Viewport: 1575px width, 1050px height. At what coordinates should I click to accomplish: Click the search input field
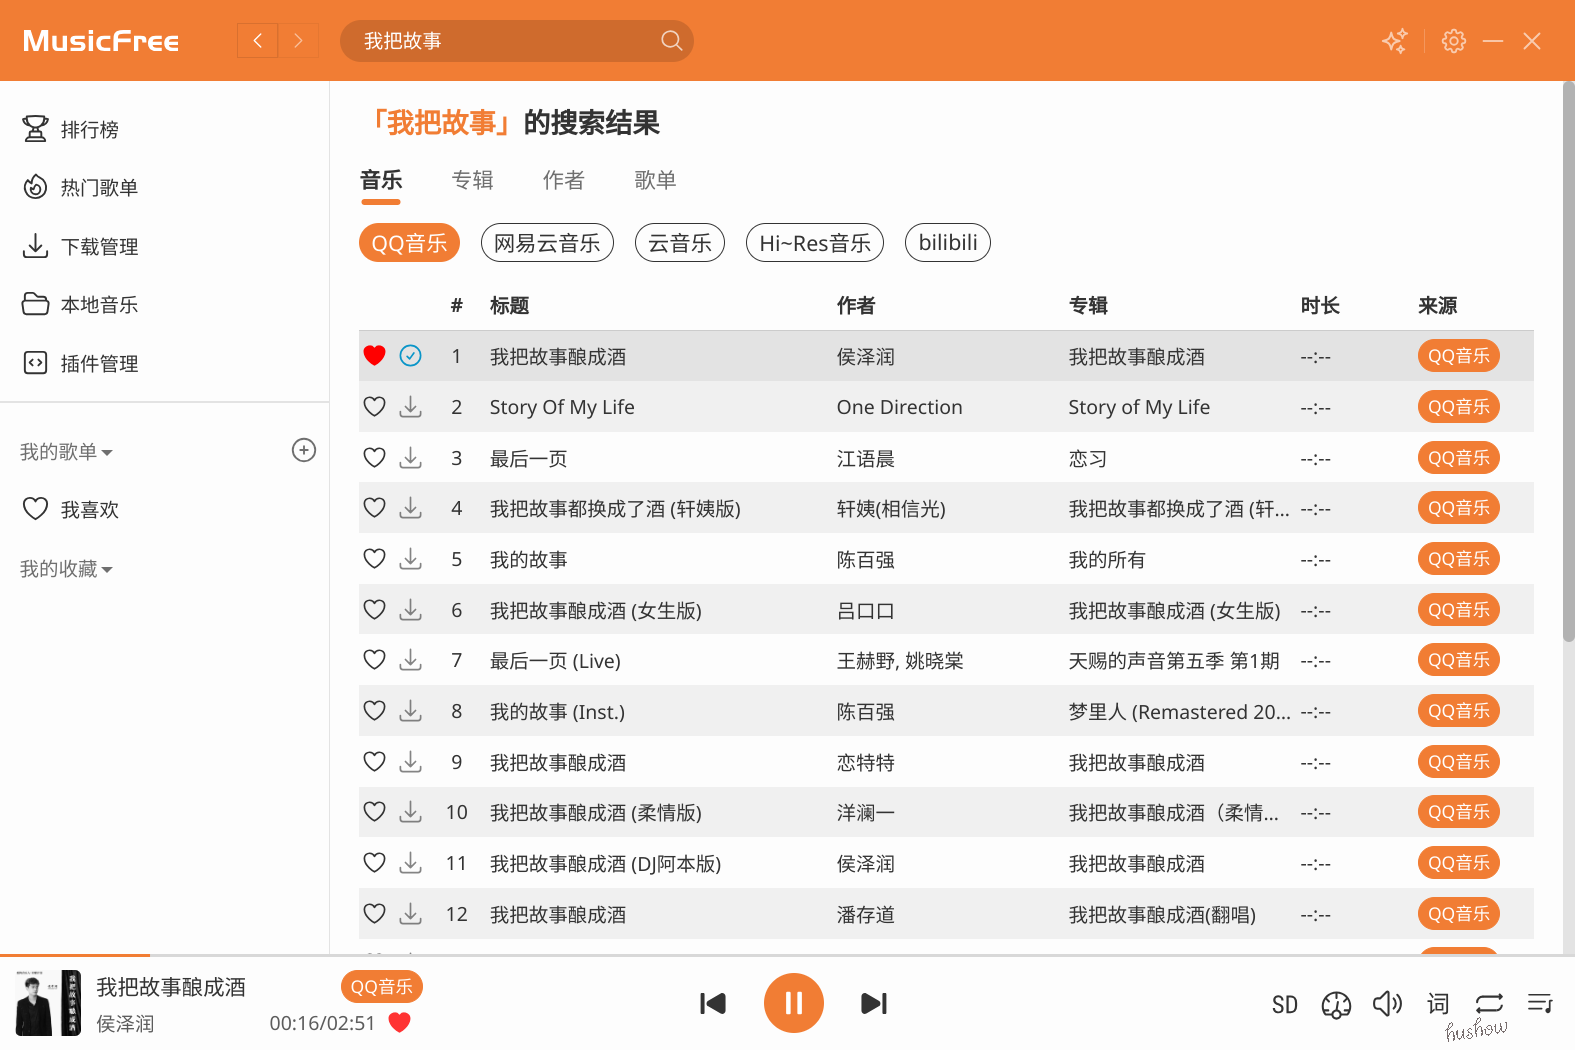point(505,41)
